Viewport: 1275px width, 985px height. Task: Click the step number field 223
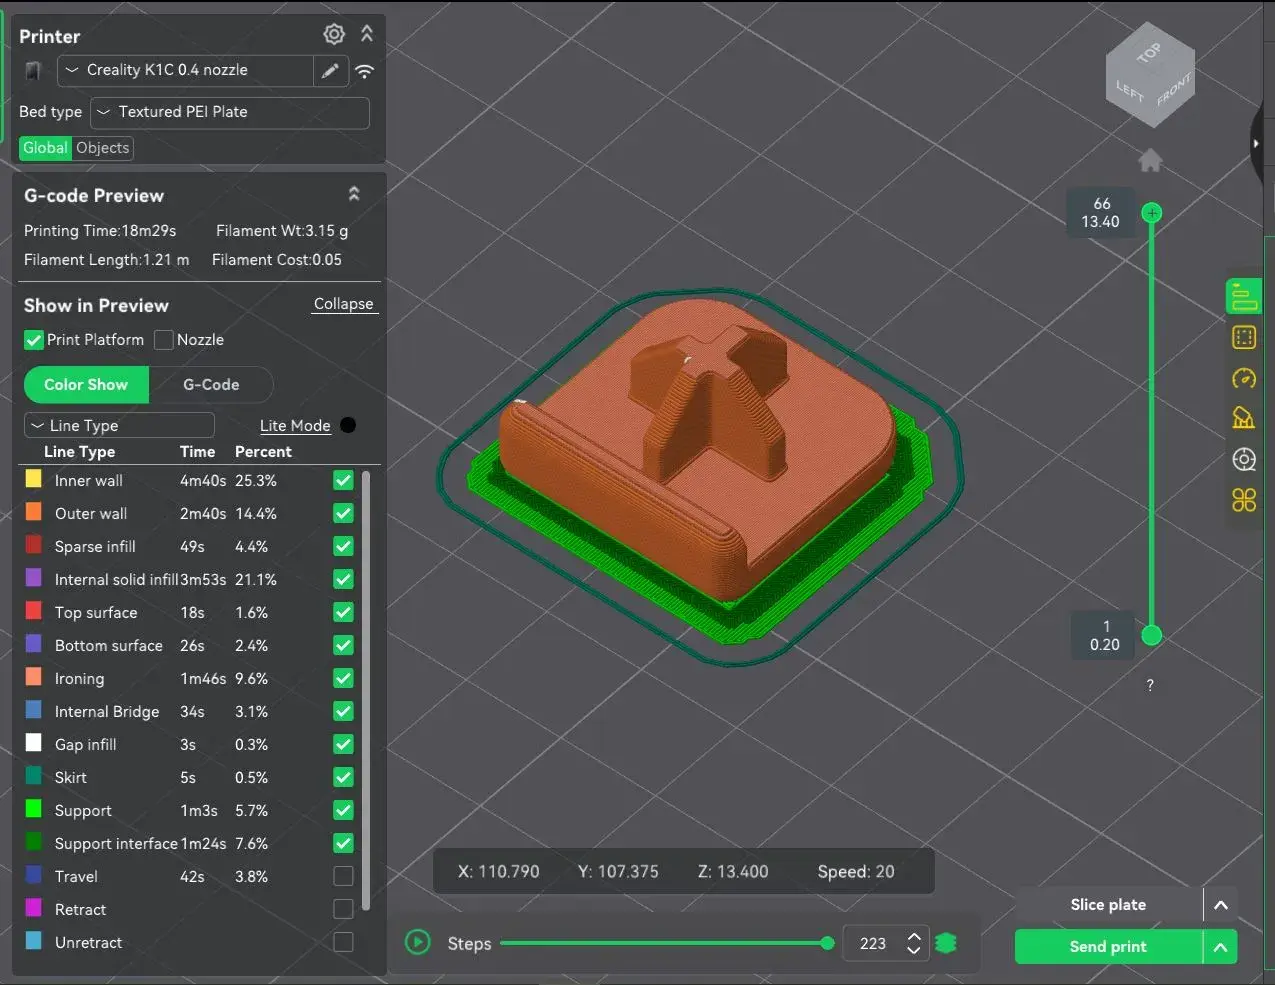tap(873, 943)
